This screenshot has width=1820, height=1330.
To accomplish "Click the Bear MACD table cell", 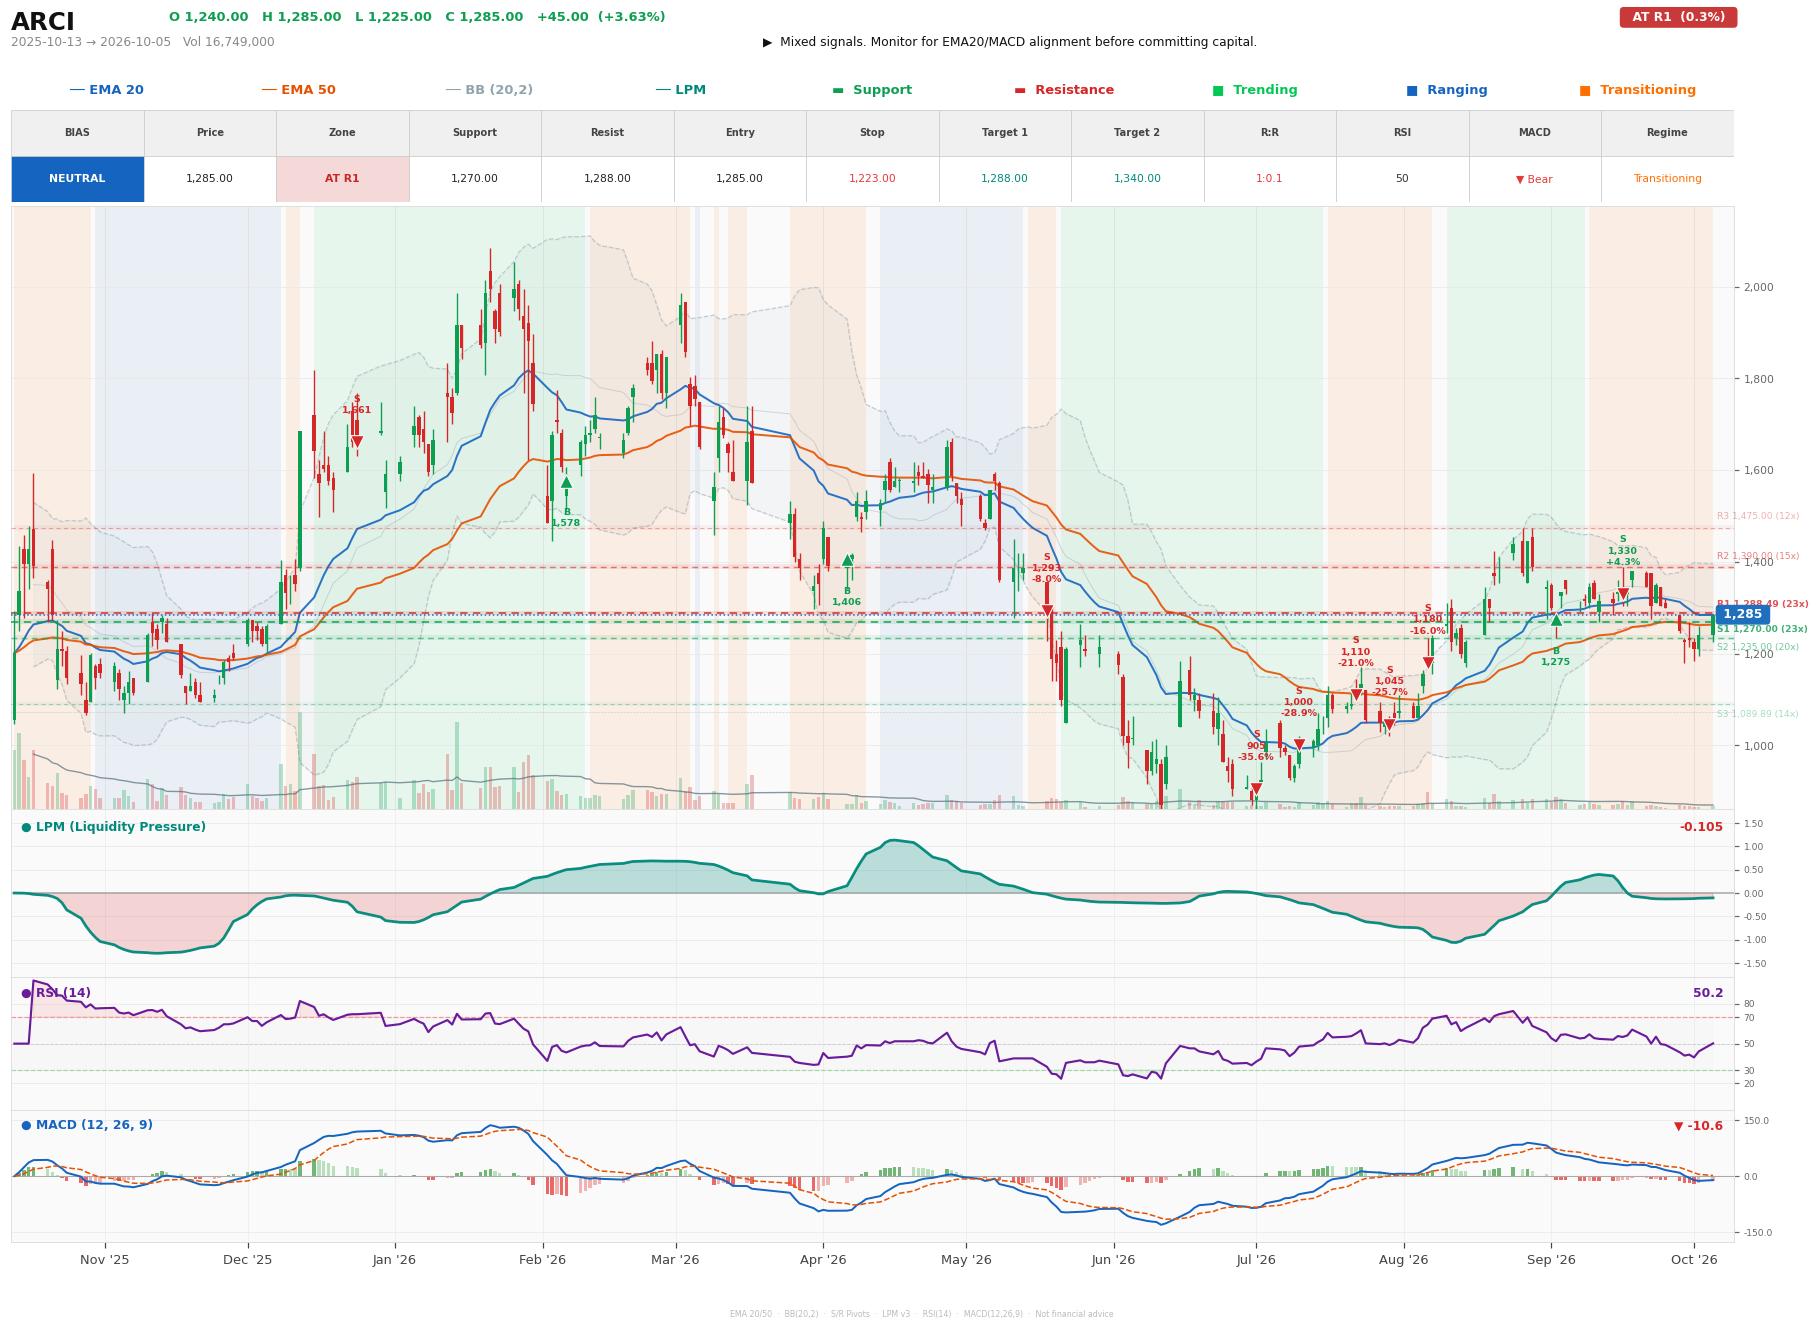I will (1534, 179).
